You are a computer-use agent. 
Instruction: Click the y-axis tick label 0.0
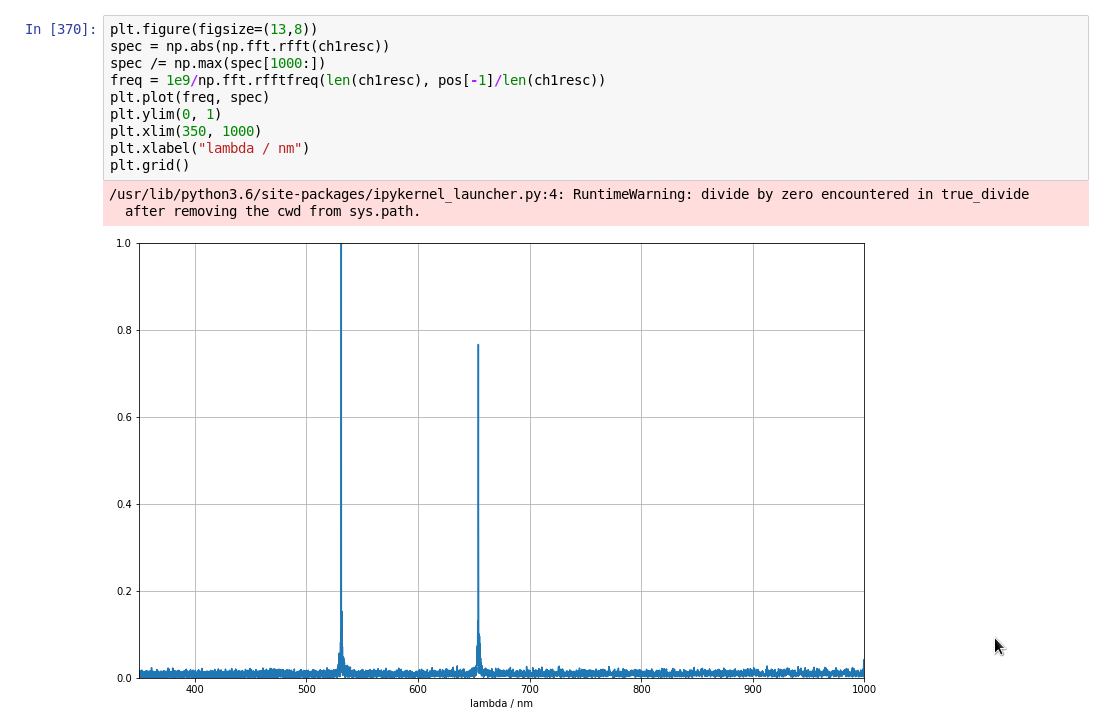point(124,678)
